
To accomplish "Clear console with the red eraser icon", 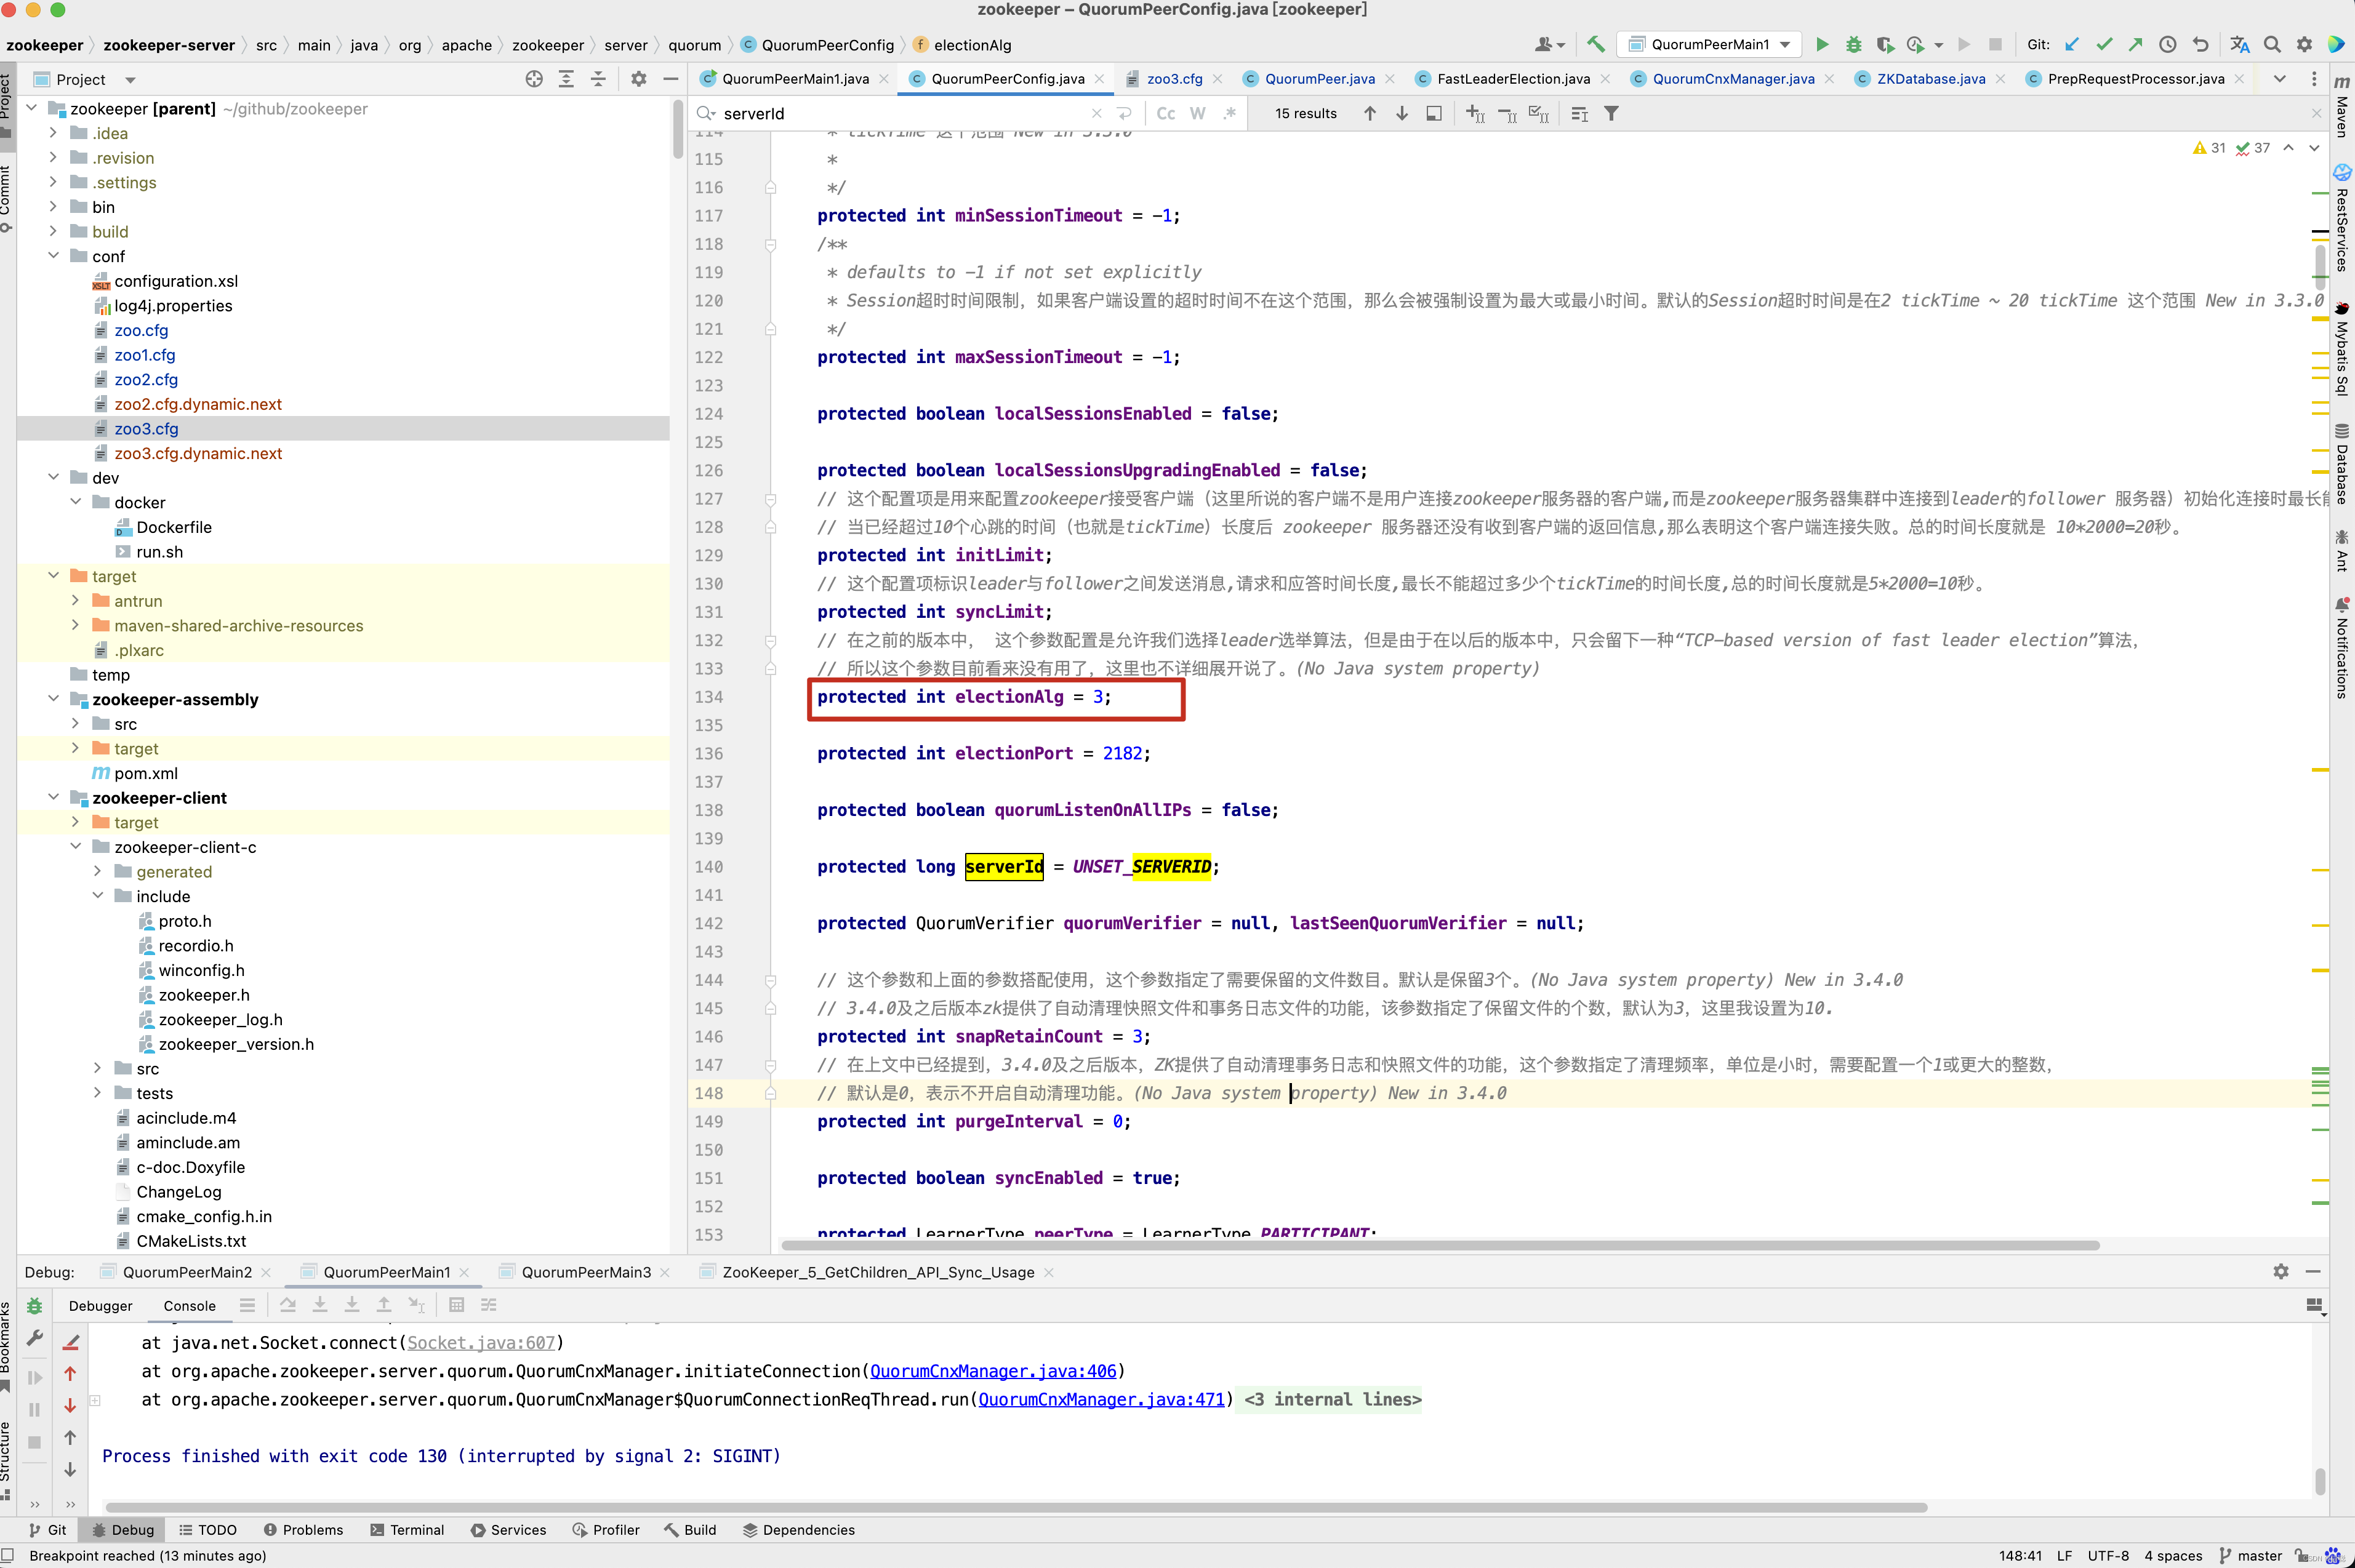I will pyautogui.click(x=71, y=1342).
